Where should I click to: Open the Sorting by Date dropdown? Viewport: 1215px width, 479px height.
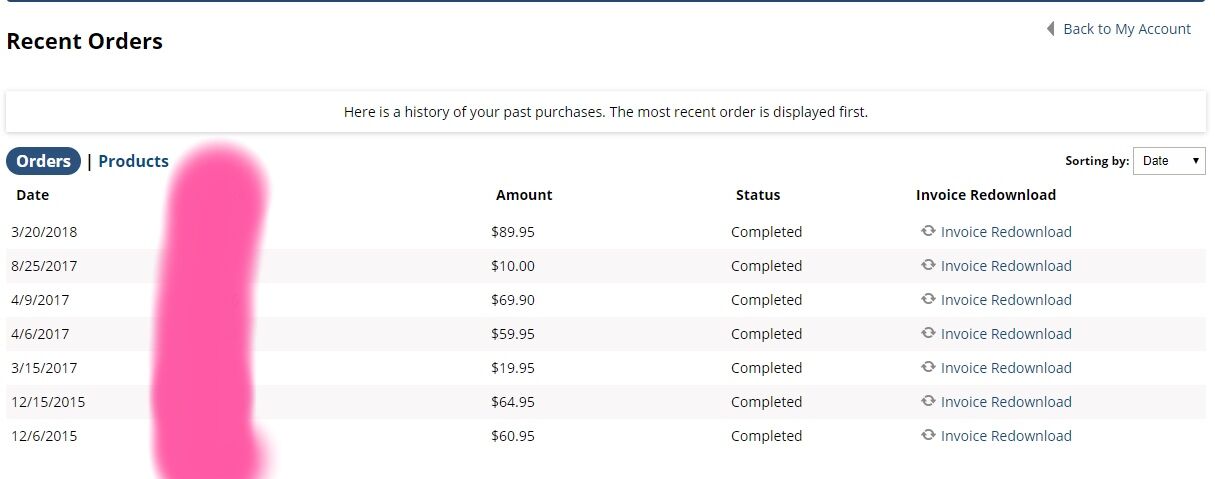click(x=1169, y=161)
